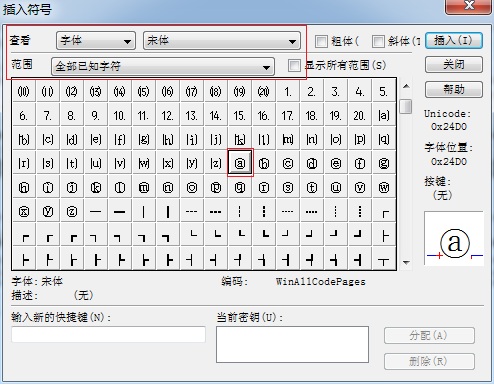Select the parenthesized letter (f) symbol
This screenshot has width=494, height=386.
pos(120,139)
